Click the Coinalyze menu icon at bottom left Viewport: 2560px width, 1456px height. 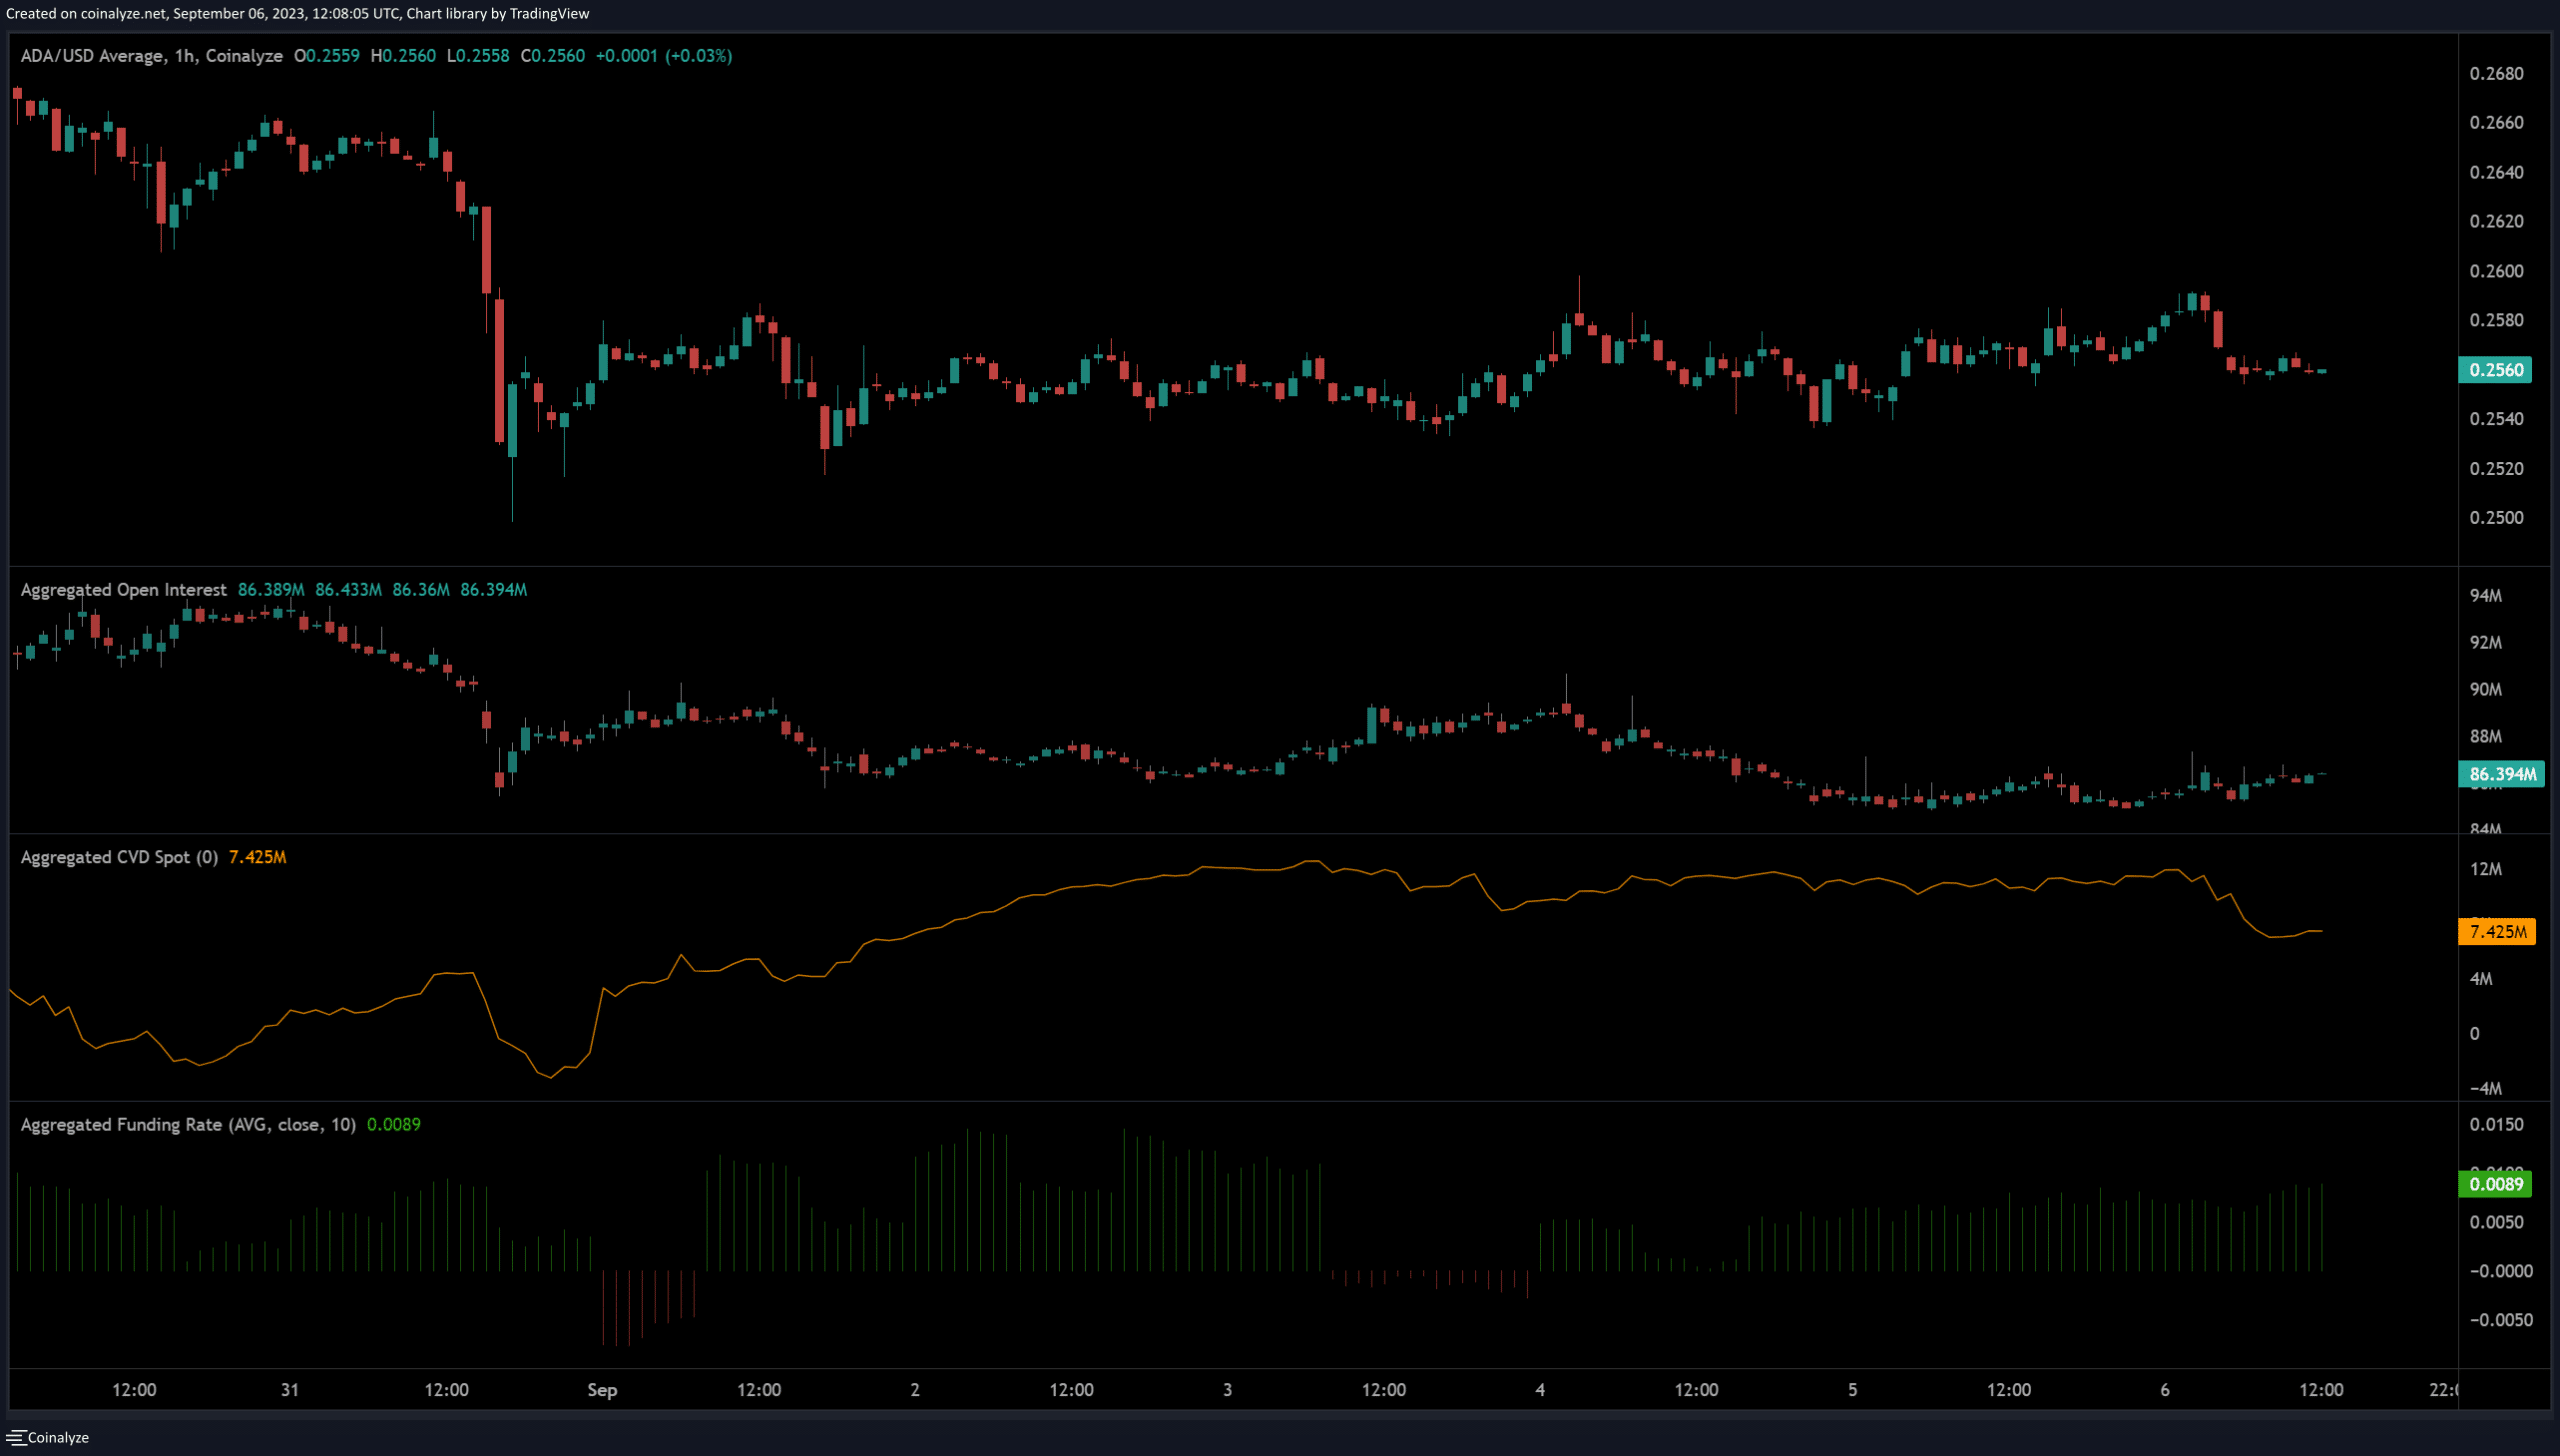pos(15,1437)
